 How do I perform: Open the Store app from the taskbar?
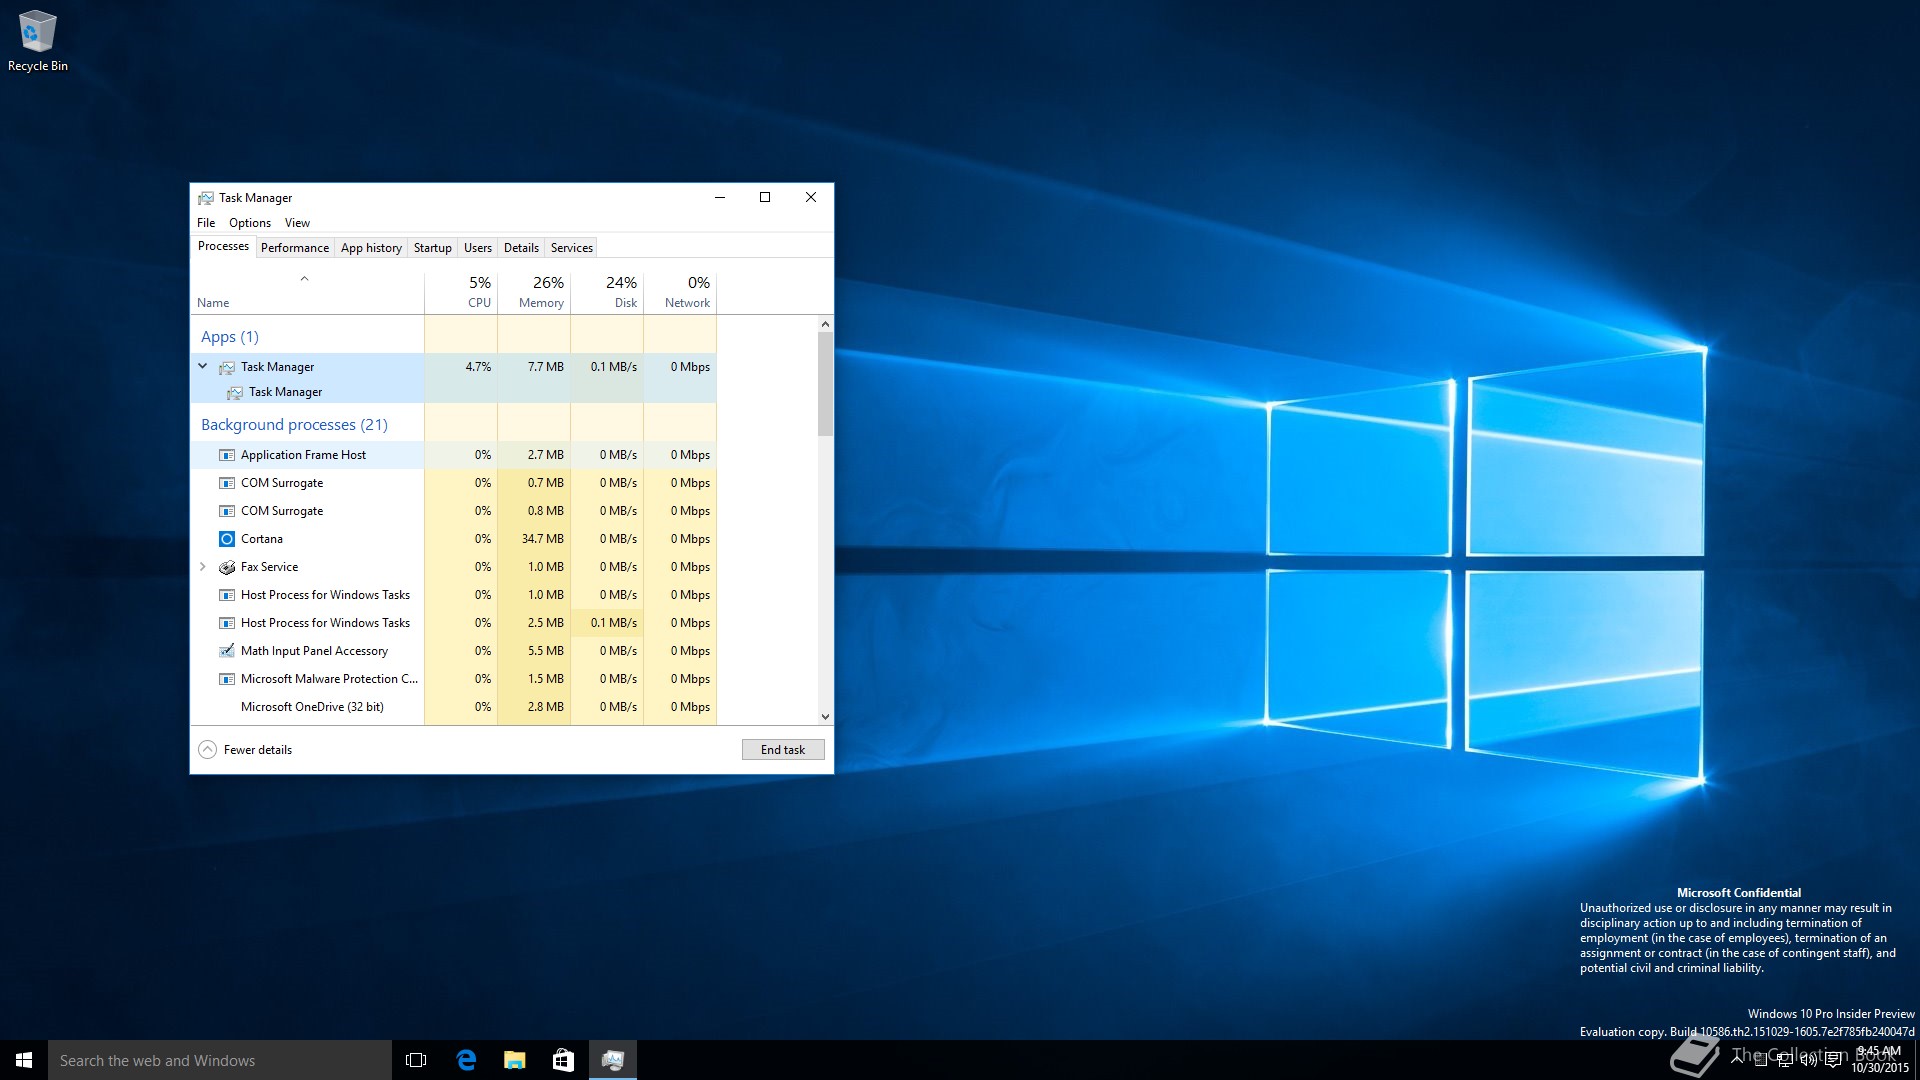[x=564, y=1060]
